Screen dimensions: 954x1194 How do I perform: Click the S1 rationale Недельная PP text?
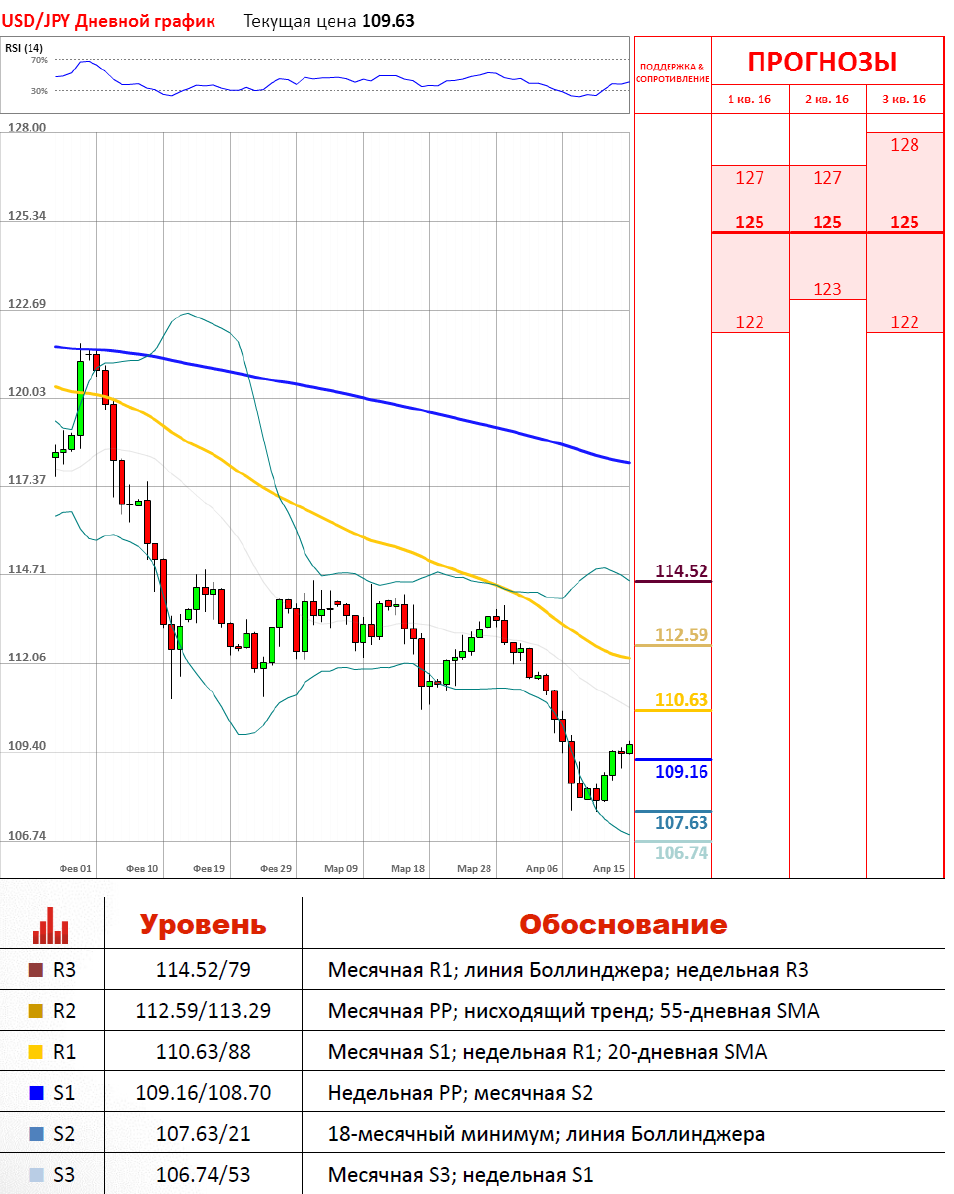(x=460, y=1093)
